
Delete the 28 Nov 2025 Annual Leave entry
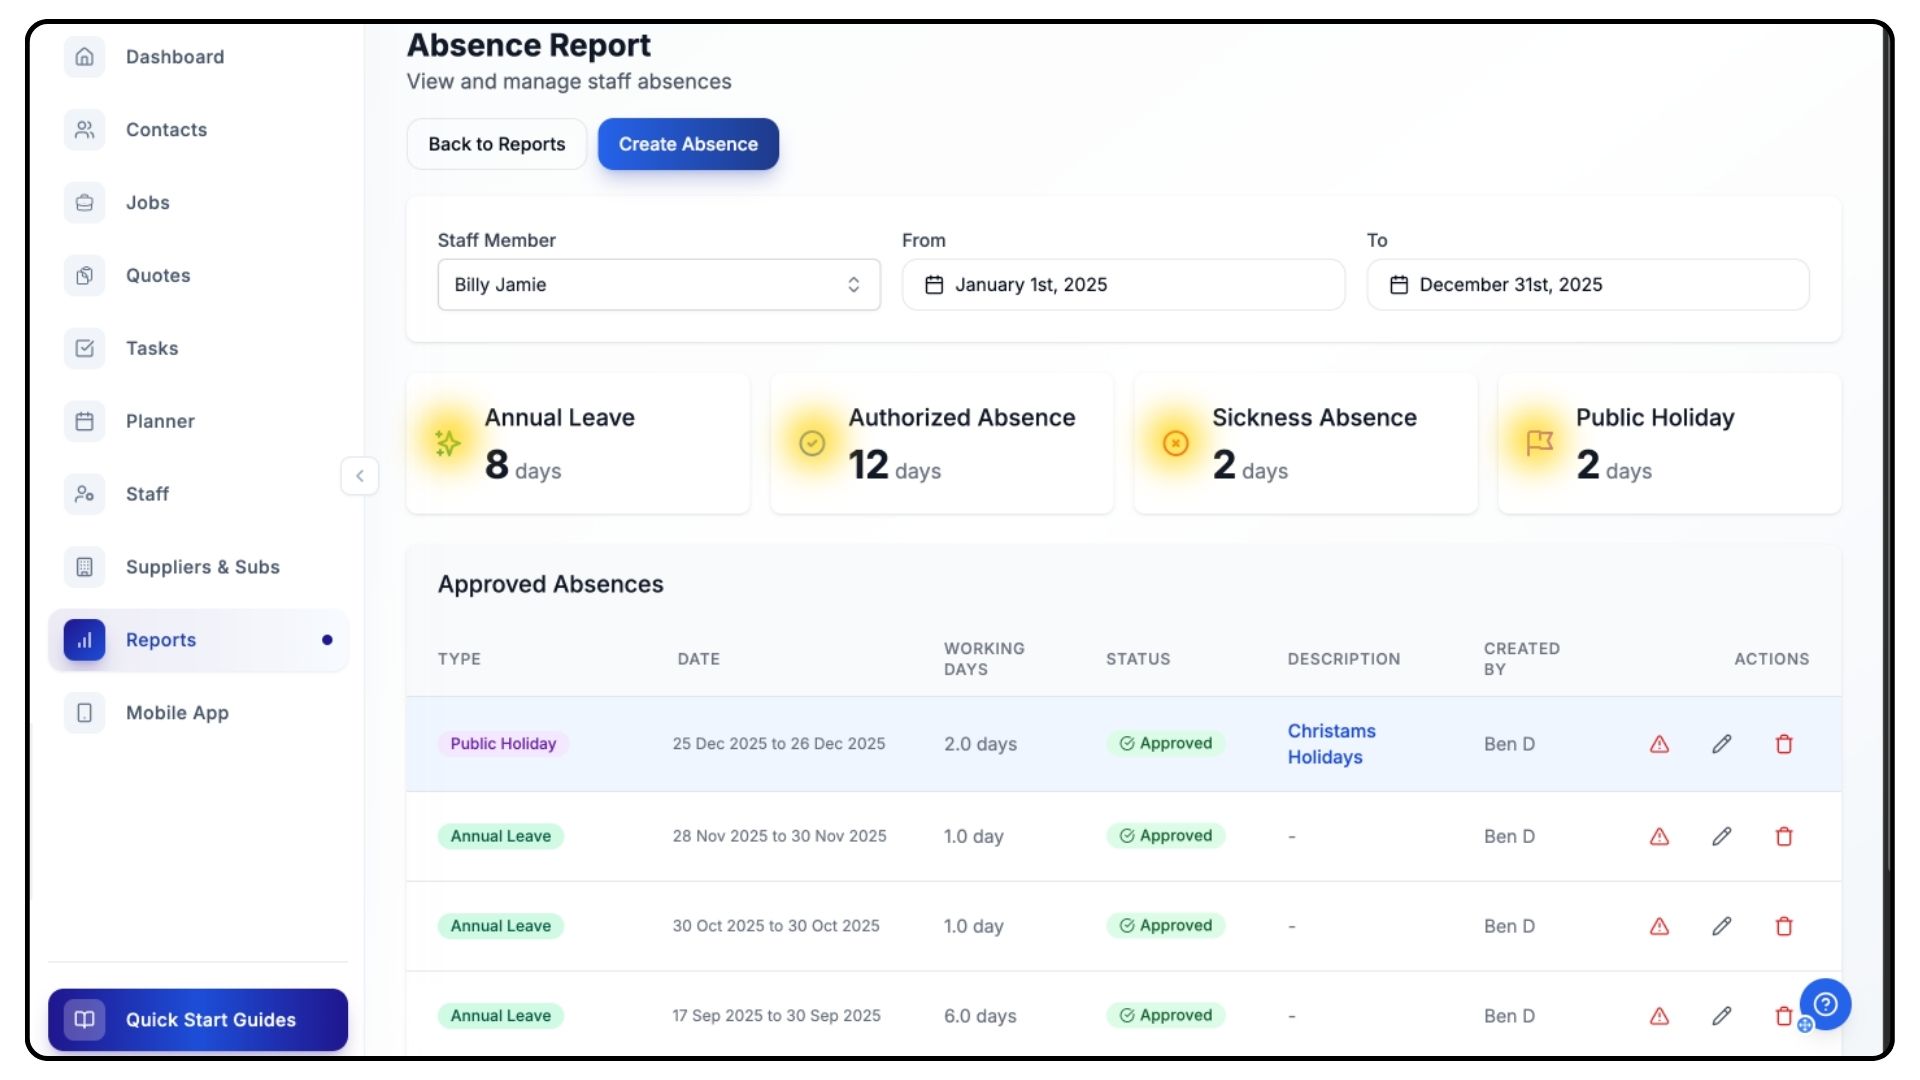(1783, 836)
